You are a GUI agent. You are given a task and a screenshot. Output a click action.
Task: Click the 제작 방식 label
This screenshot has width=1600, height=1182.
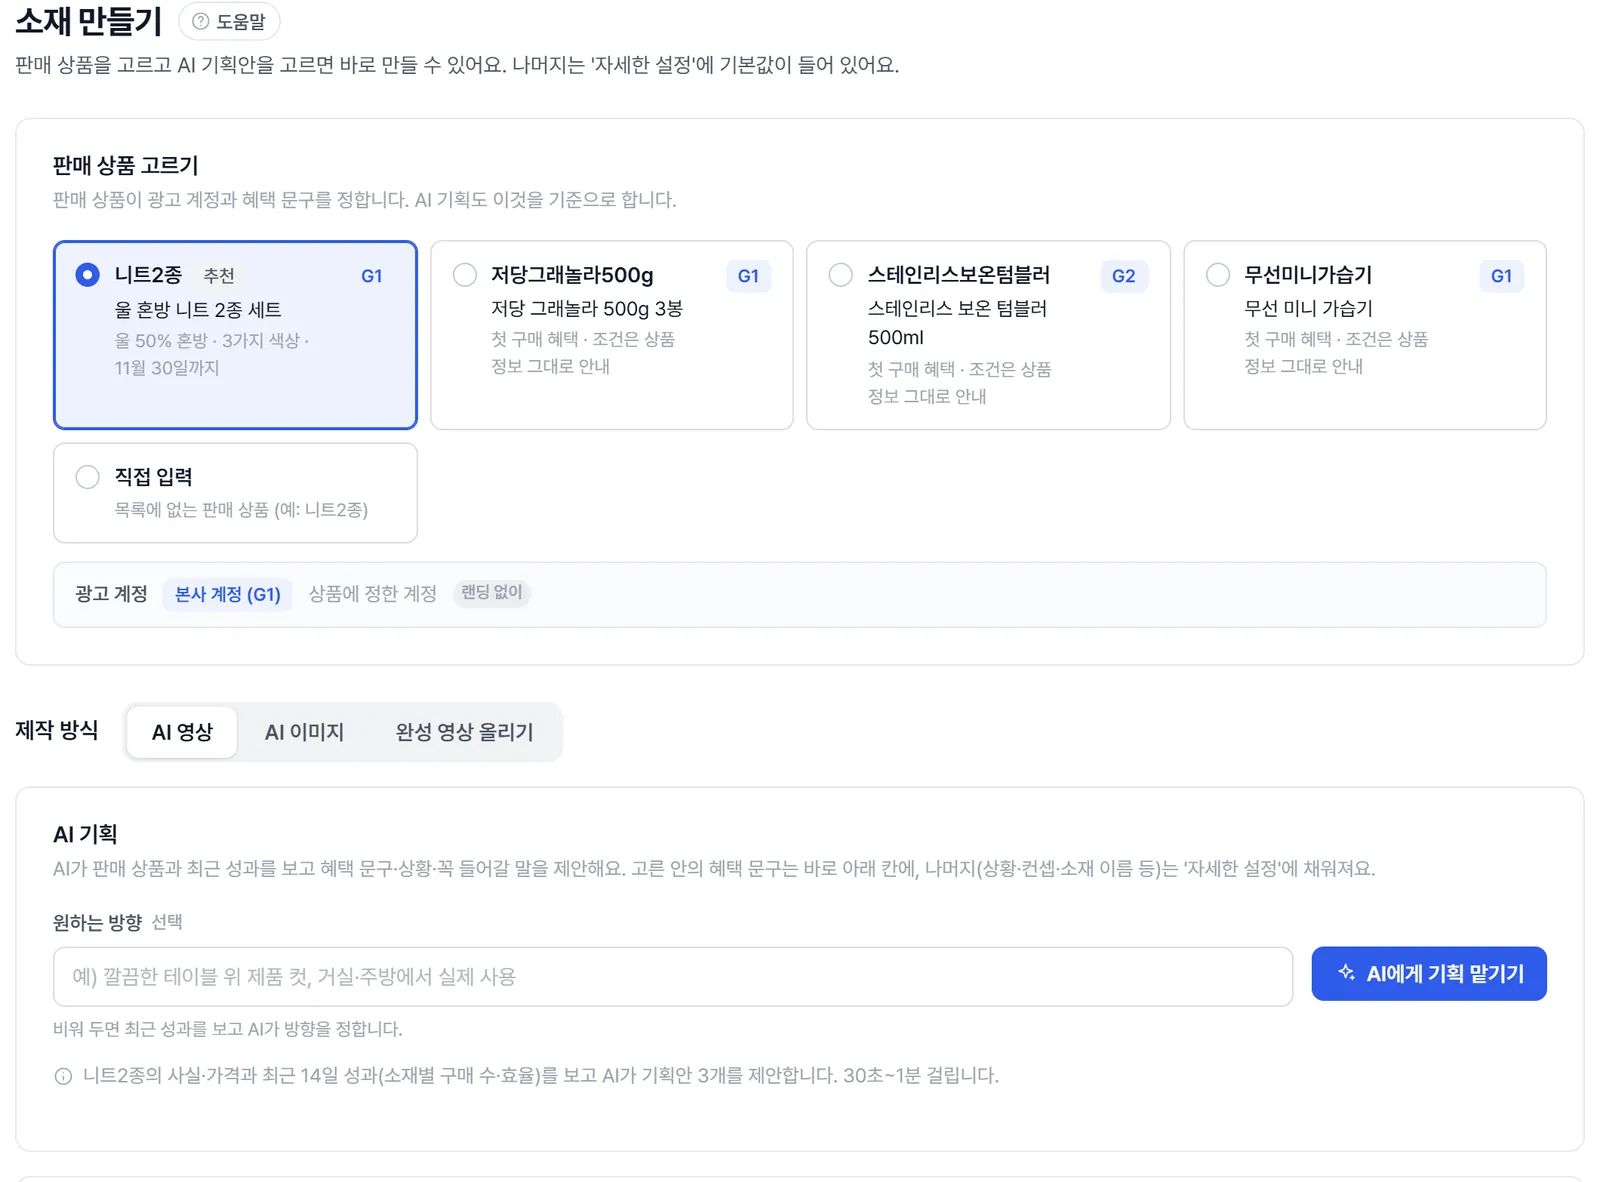click(57, 730)
